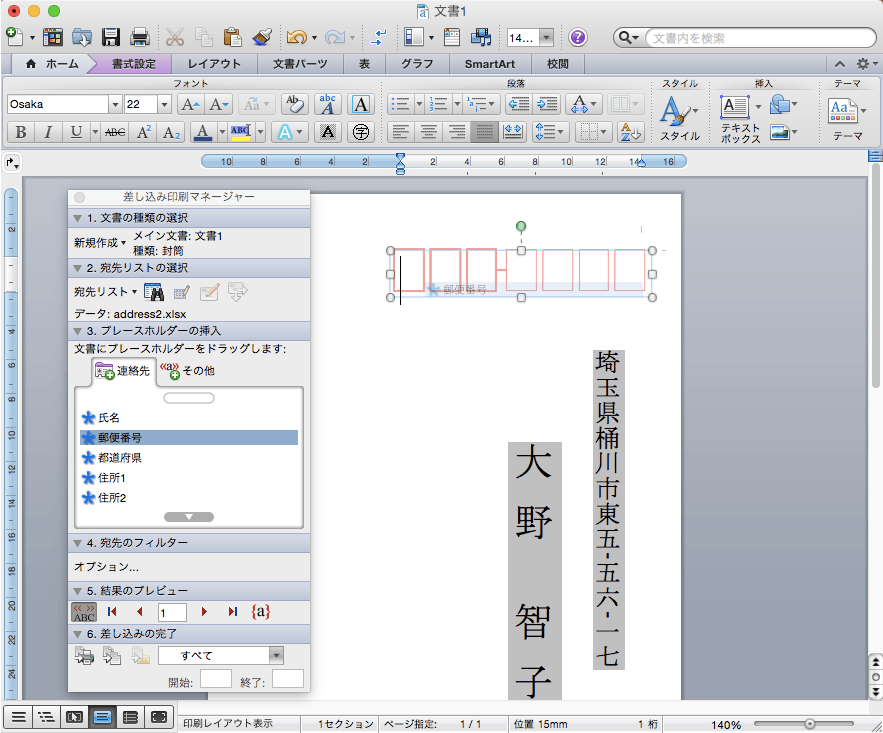The height and width of the screenshot is (733, 883).
Task: Click the find recipient binoculars icon
Action: click(154, 292)
